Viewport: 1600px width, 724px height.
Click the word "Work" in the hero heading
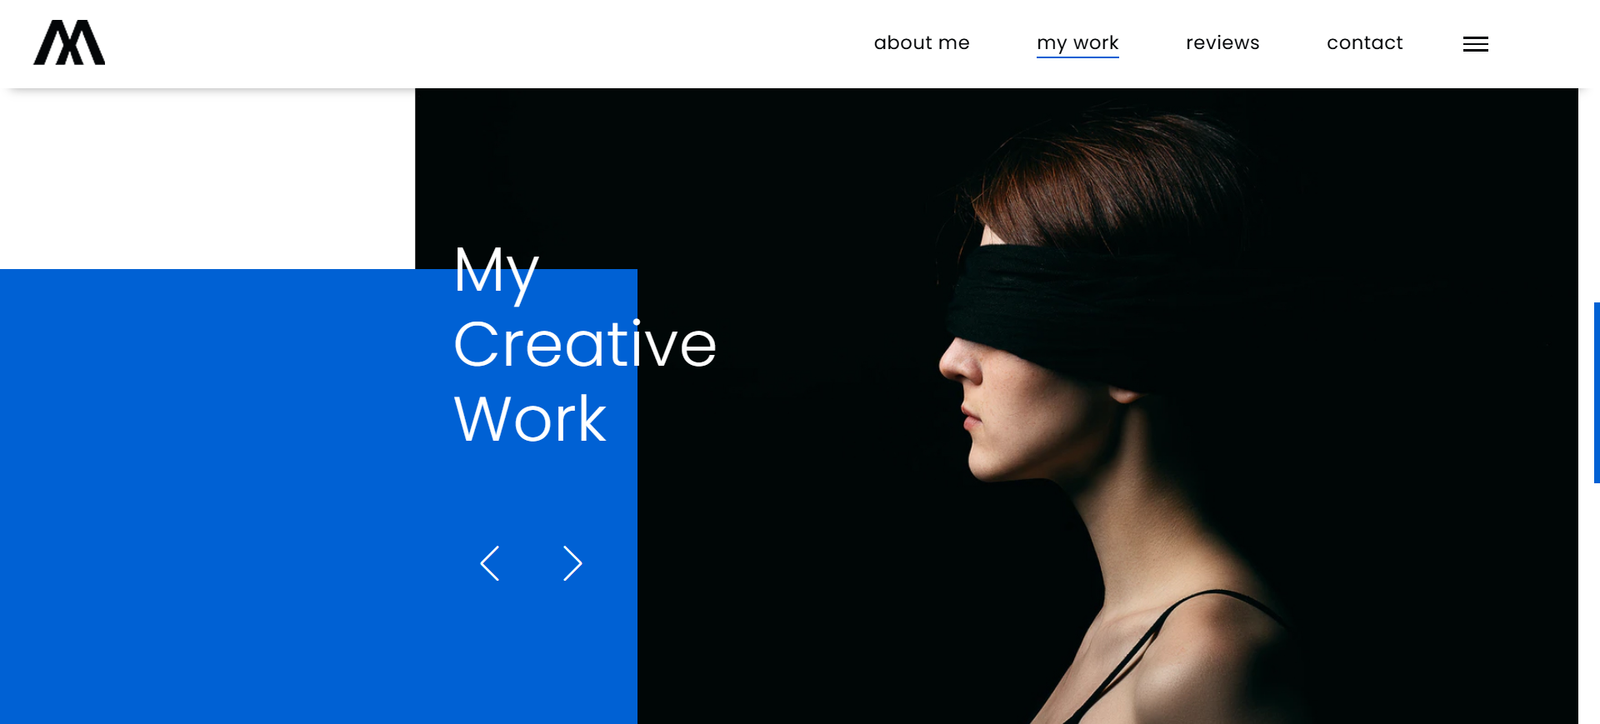(529, 419)
